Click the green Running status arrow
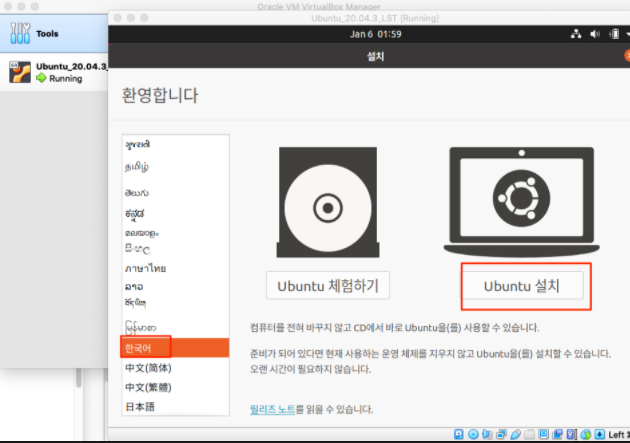 tap(41, 78)
